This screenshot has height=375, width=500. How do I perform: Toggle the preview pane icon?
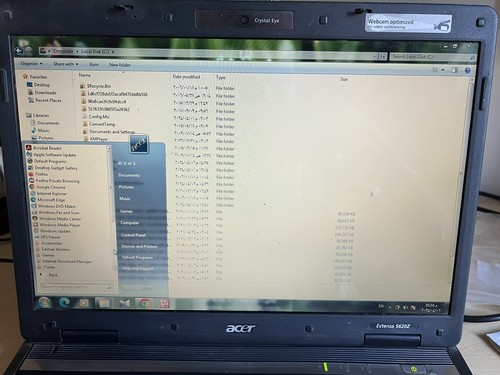click(x=454, y=70)
